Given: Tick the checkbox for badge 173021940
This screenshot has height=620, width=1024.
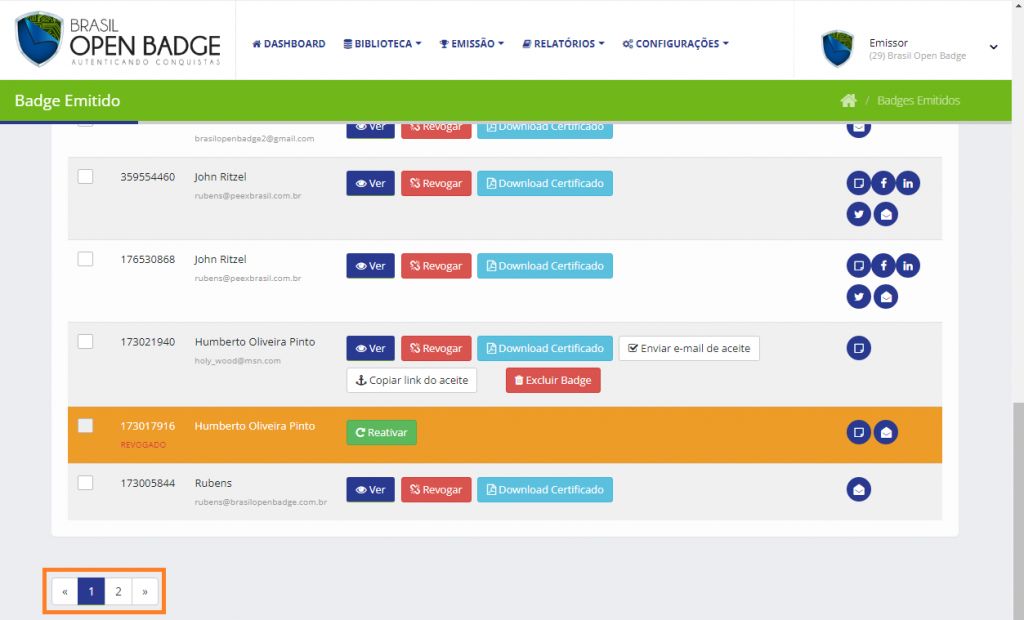Looking at the screenshot, I should click(x=86, y=342).
